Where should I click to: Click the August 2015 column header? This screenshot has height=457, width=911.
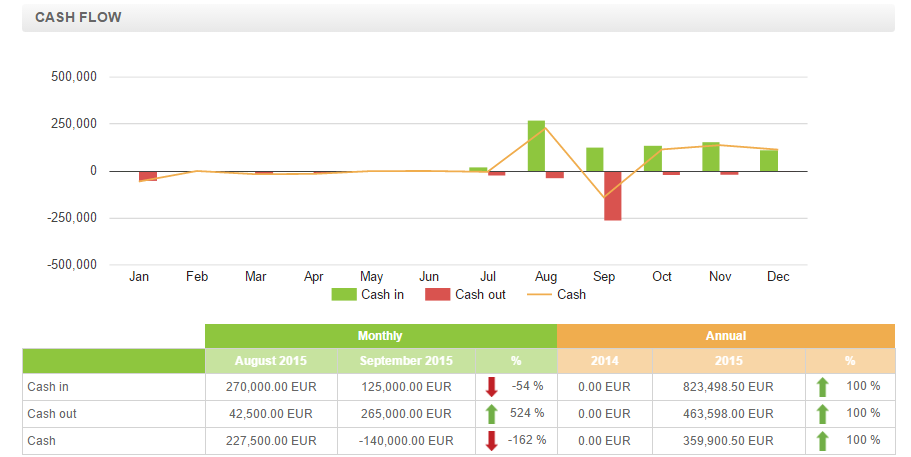[x=271, y=361]
